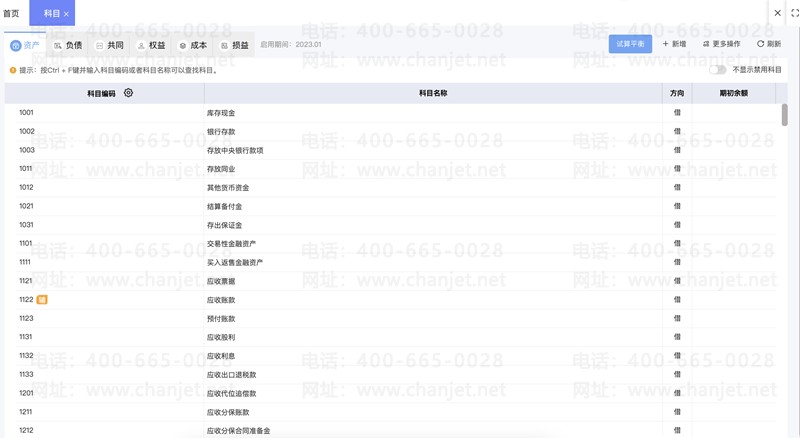Screen dimensions: 800x438
Task: Click the 刷新 refresh button
Action: tap(769, 44)
